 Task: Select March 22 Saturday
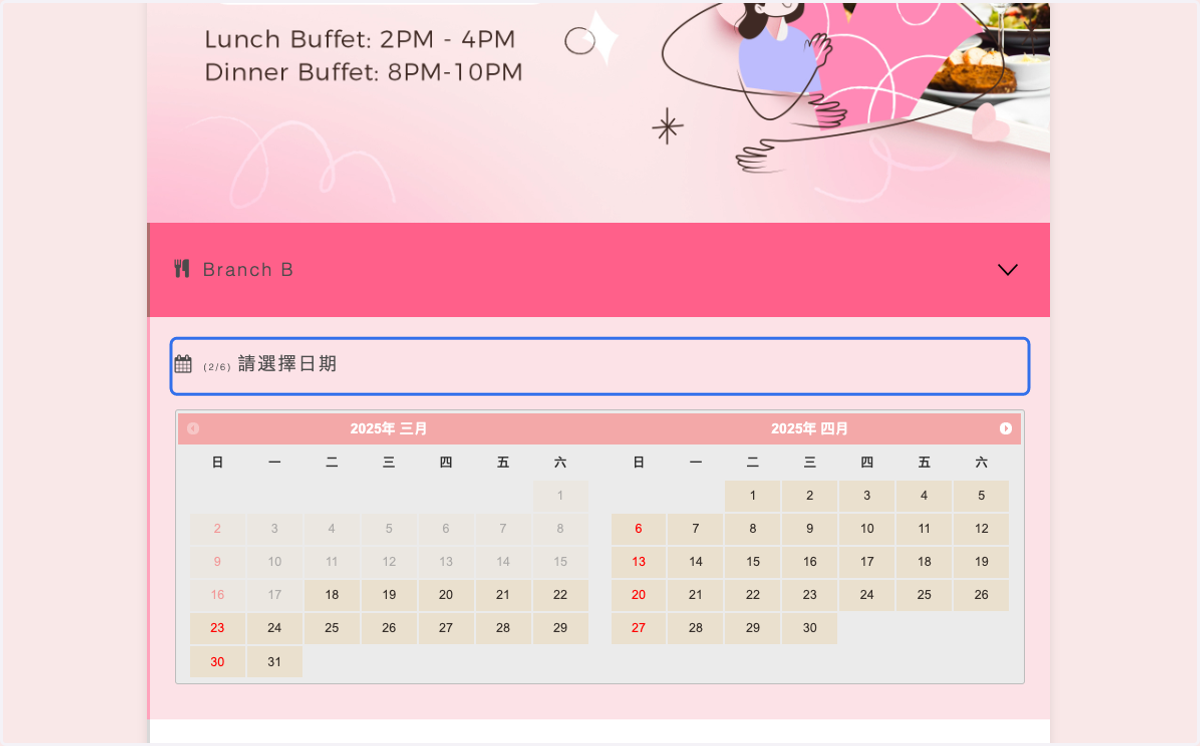click(560, 595)
